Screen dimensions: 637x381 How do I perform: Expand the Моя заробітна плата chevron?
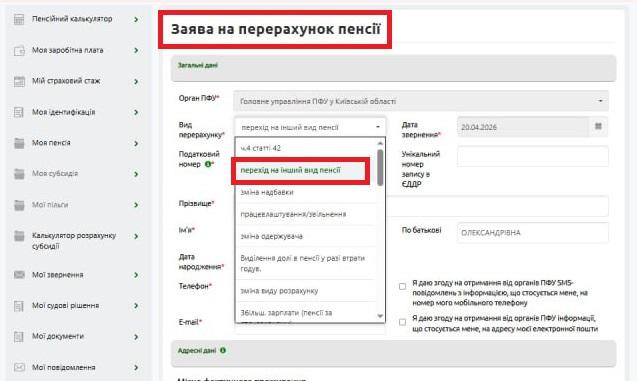(x=136, y=51)
